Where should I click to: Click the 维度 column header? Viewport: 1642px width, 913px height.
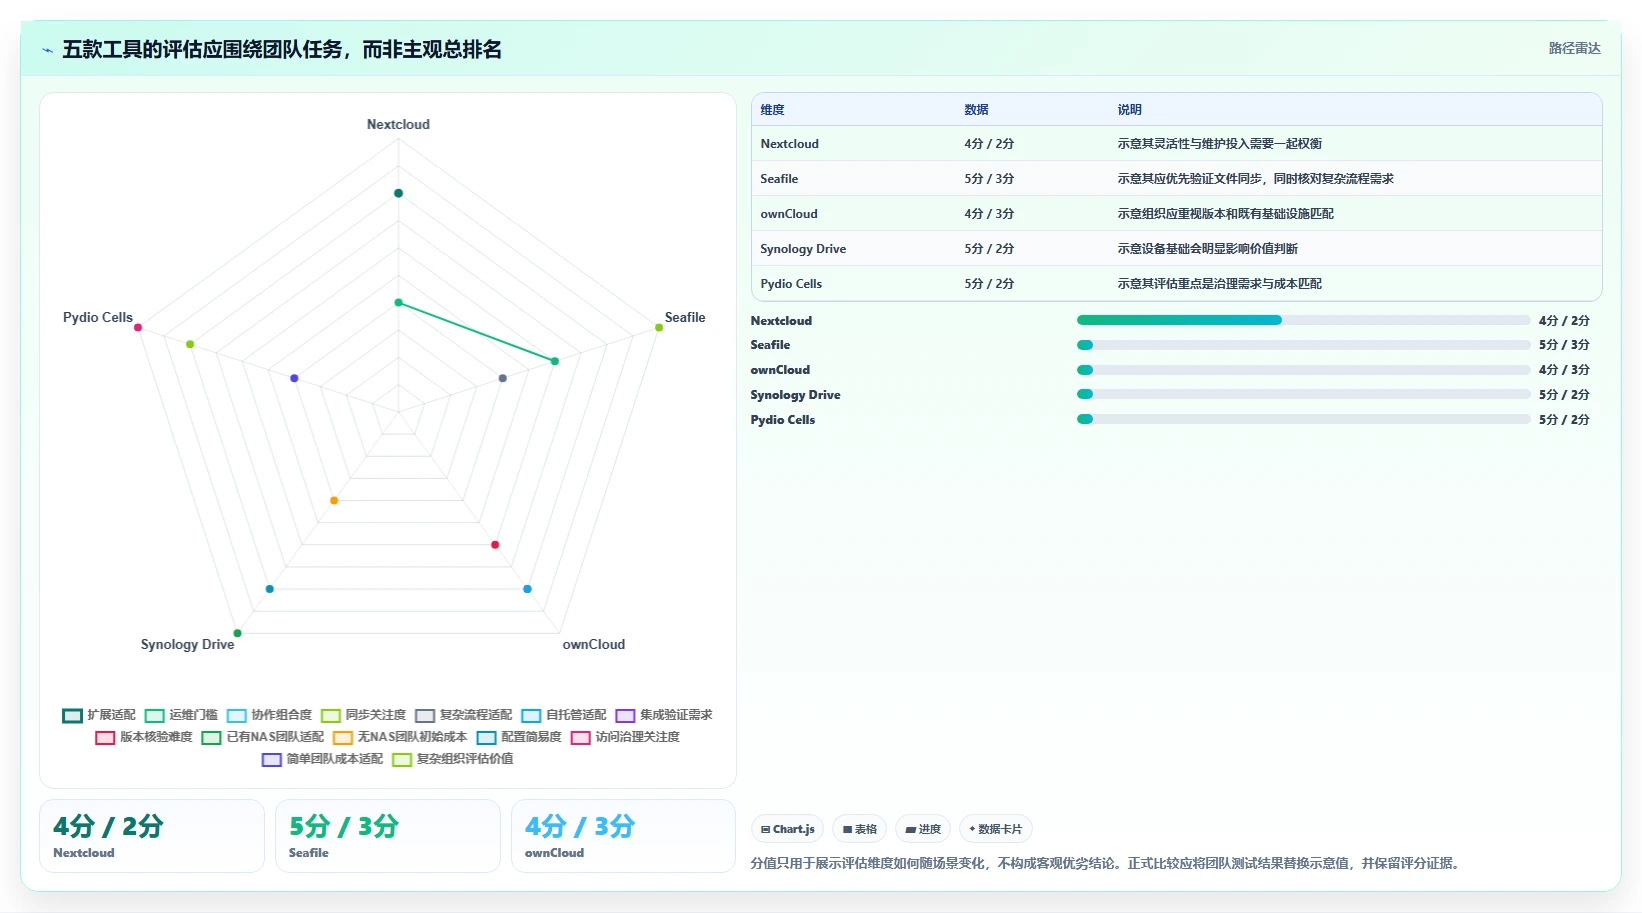click(772, 110)
